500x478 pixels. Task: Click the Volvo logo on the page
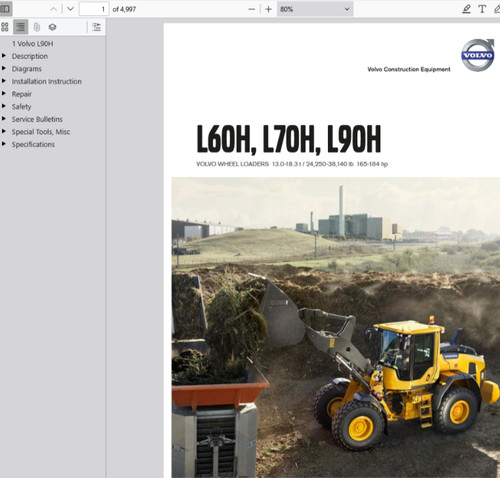click(x=477, y=55)
